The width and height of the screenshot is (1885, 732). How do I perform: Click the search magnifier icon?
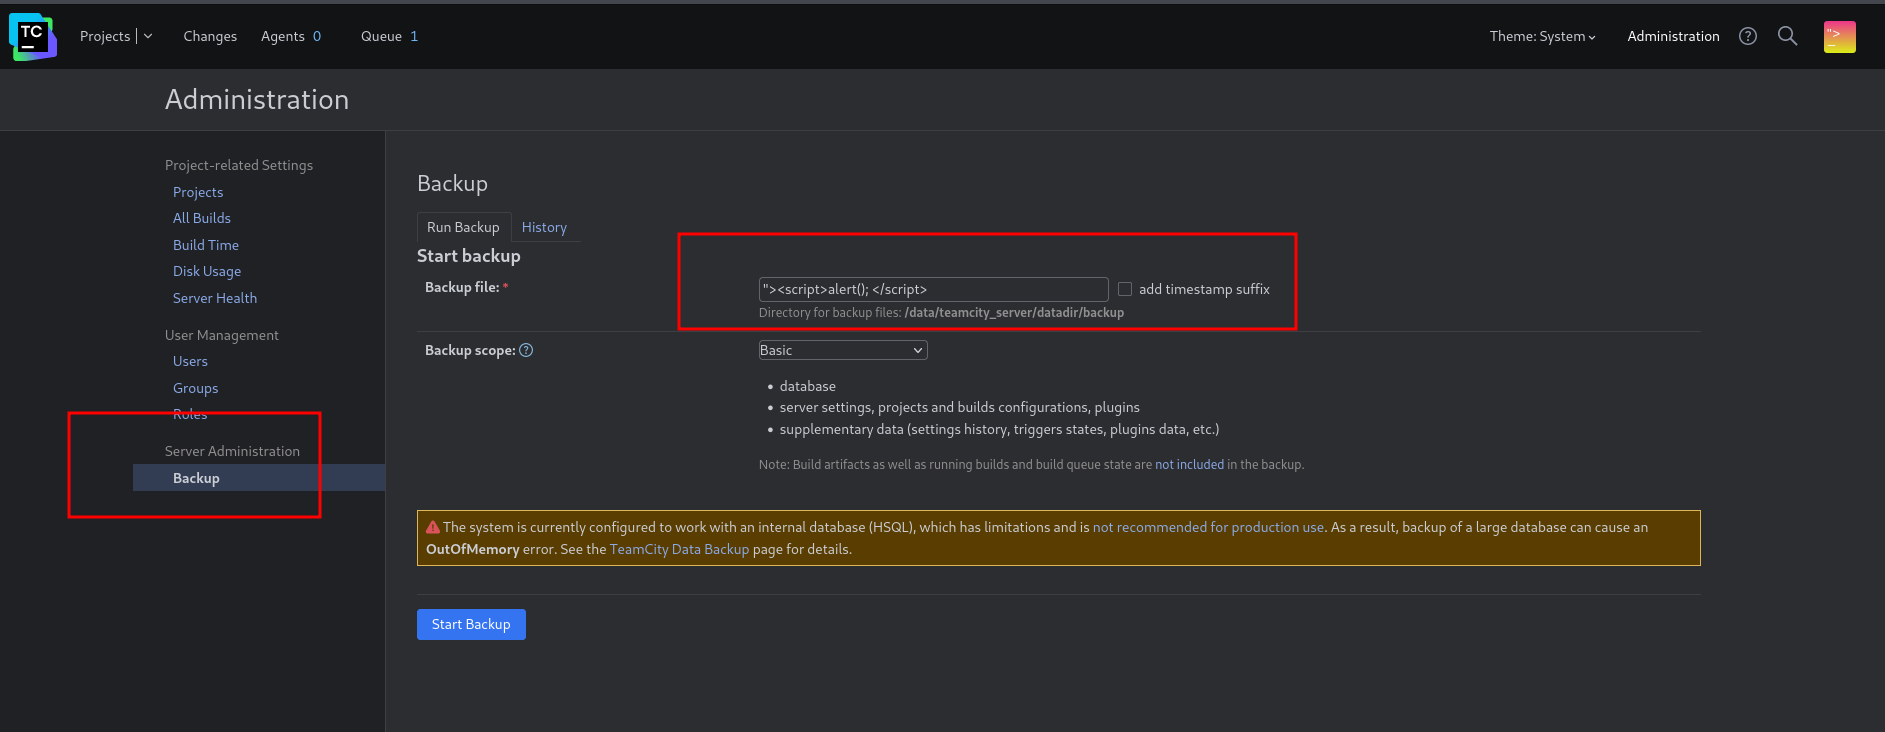coord(1788,36)
